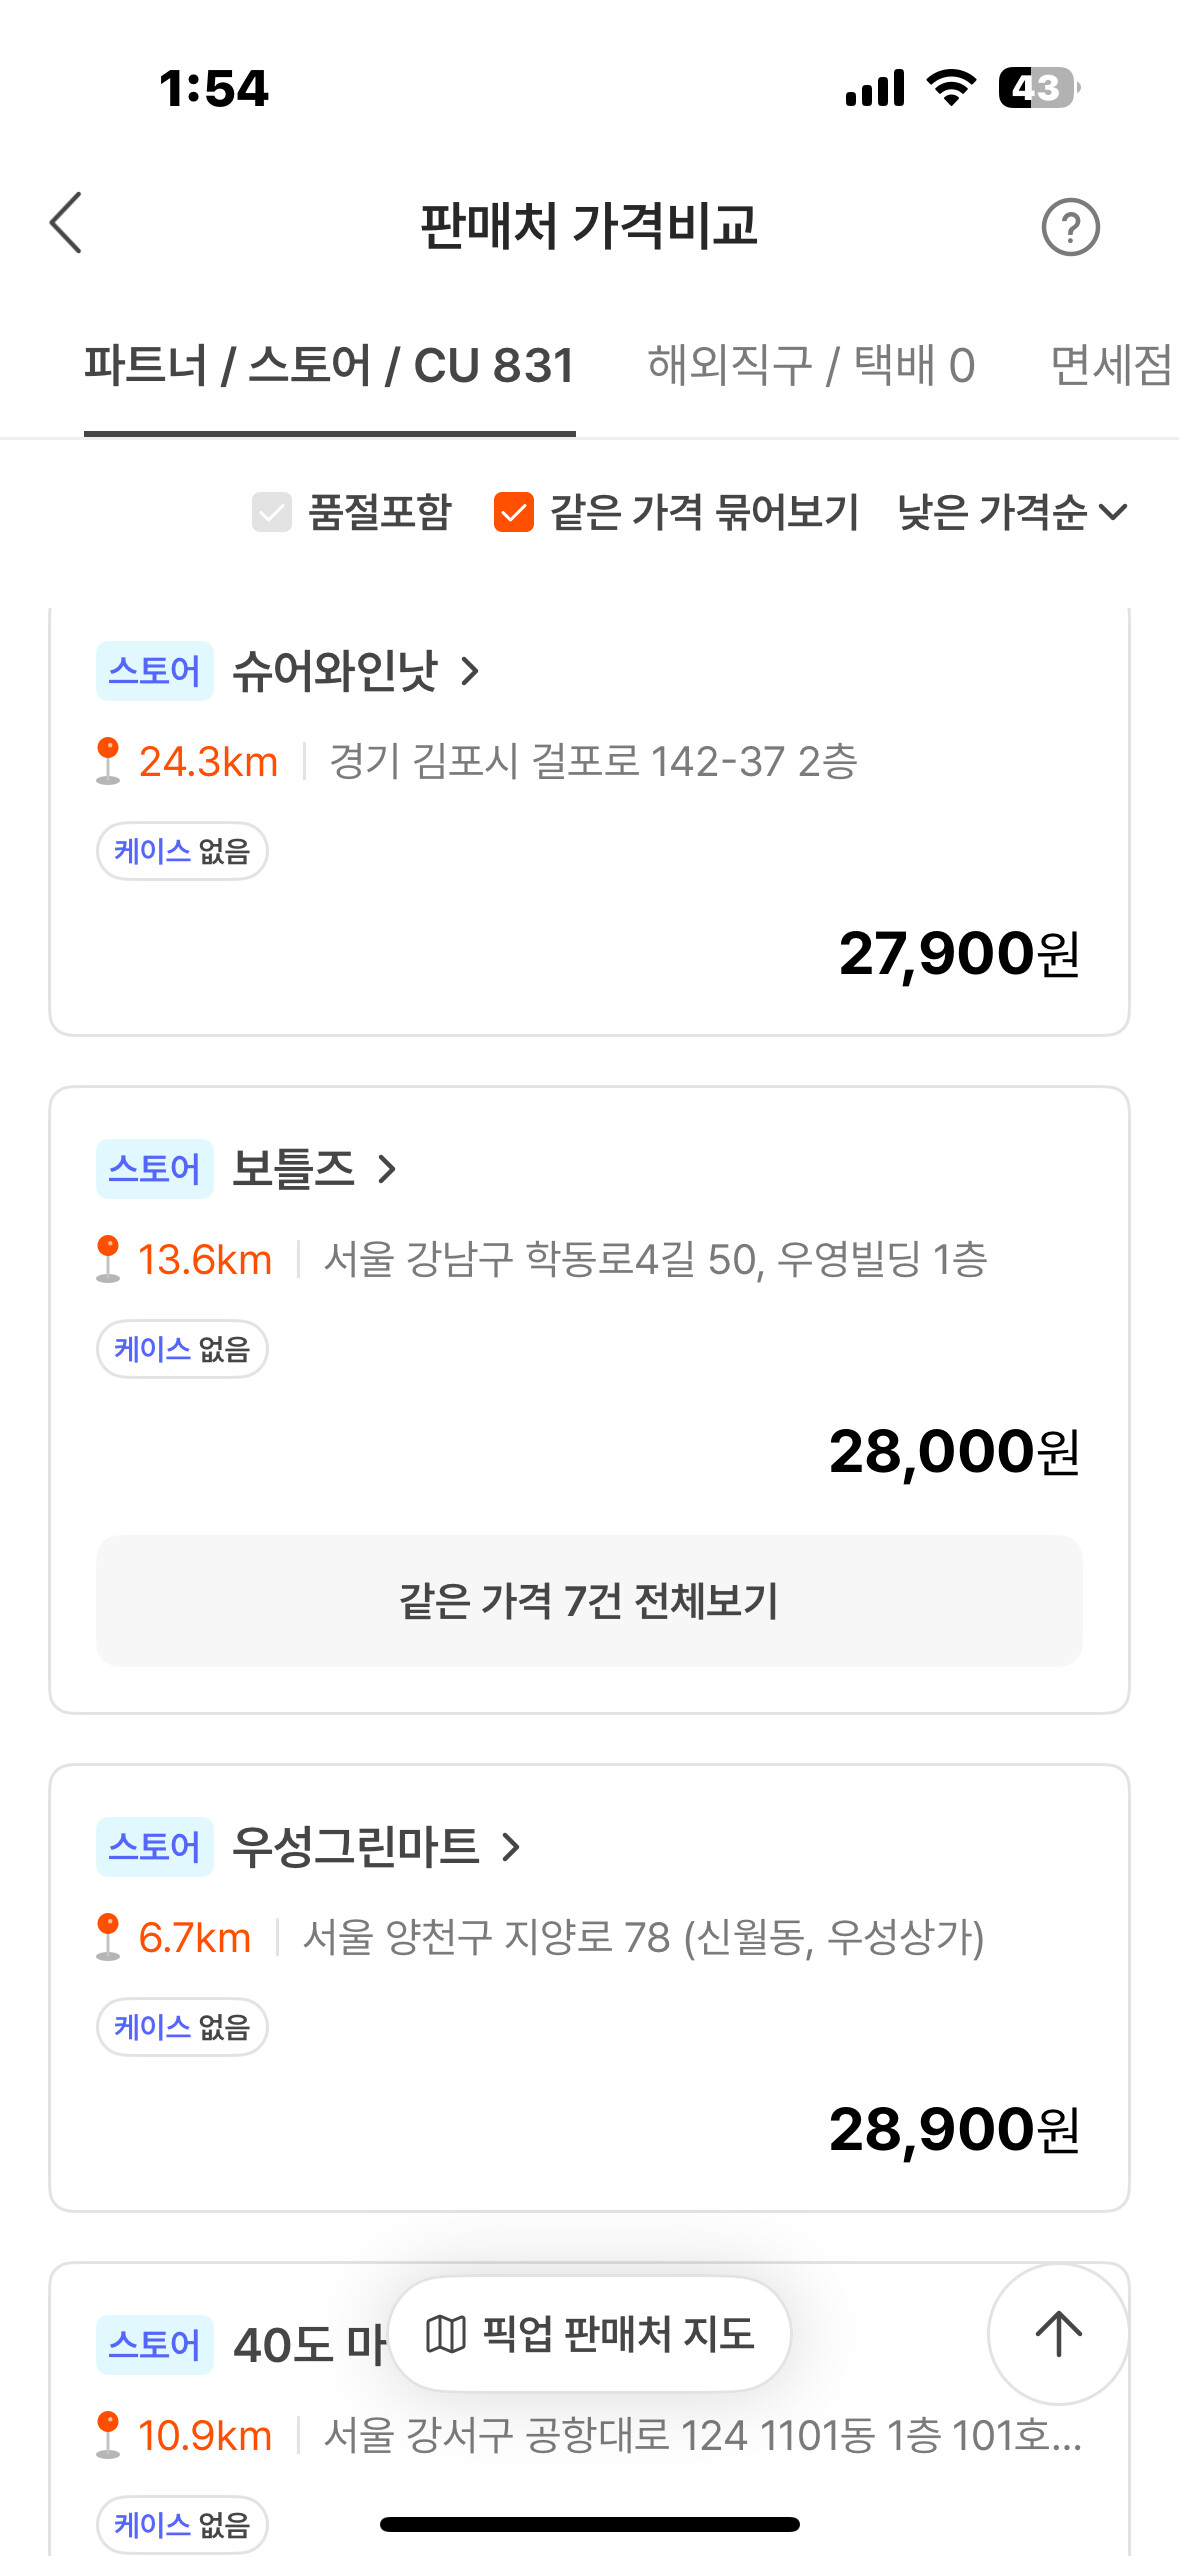Tap the location pin beside 24.3km
The width and height of the screenshot is (1179, 2556).
[x=108, y=761]
